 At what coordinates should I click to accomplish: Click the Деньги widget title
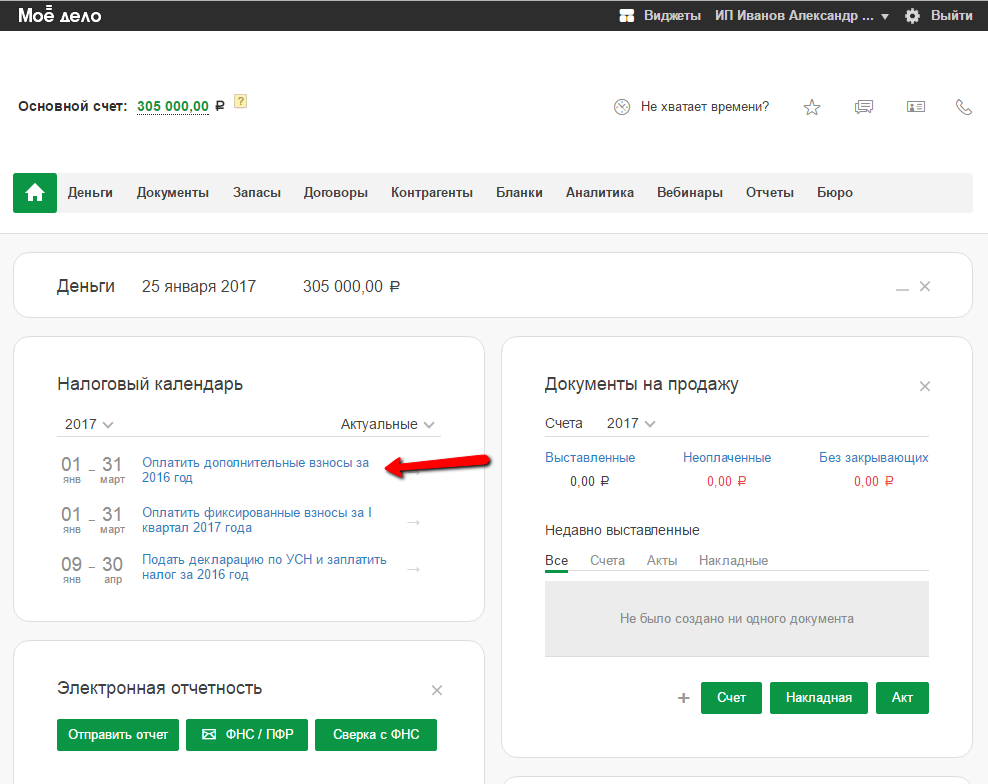click(x=86, y=287)
